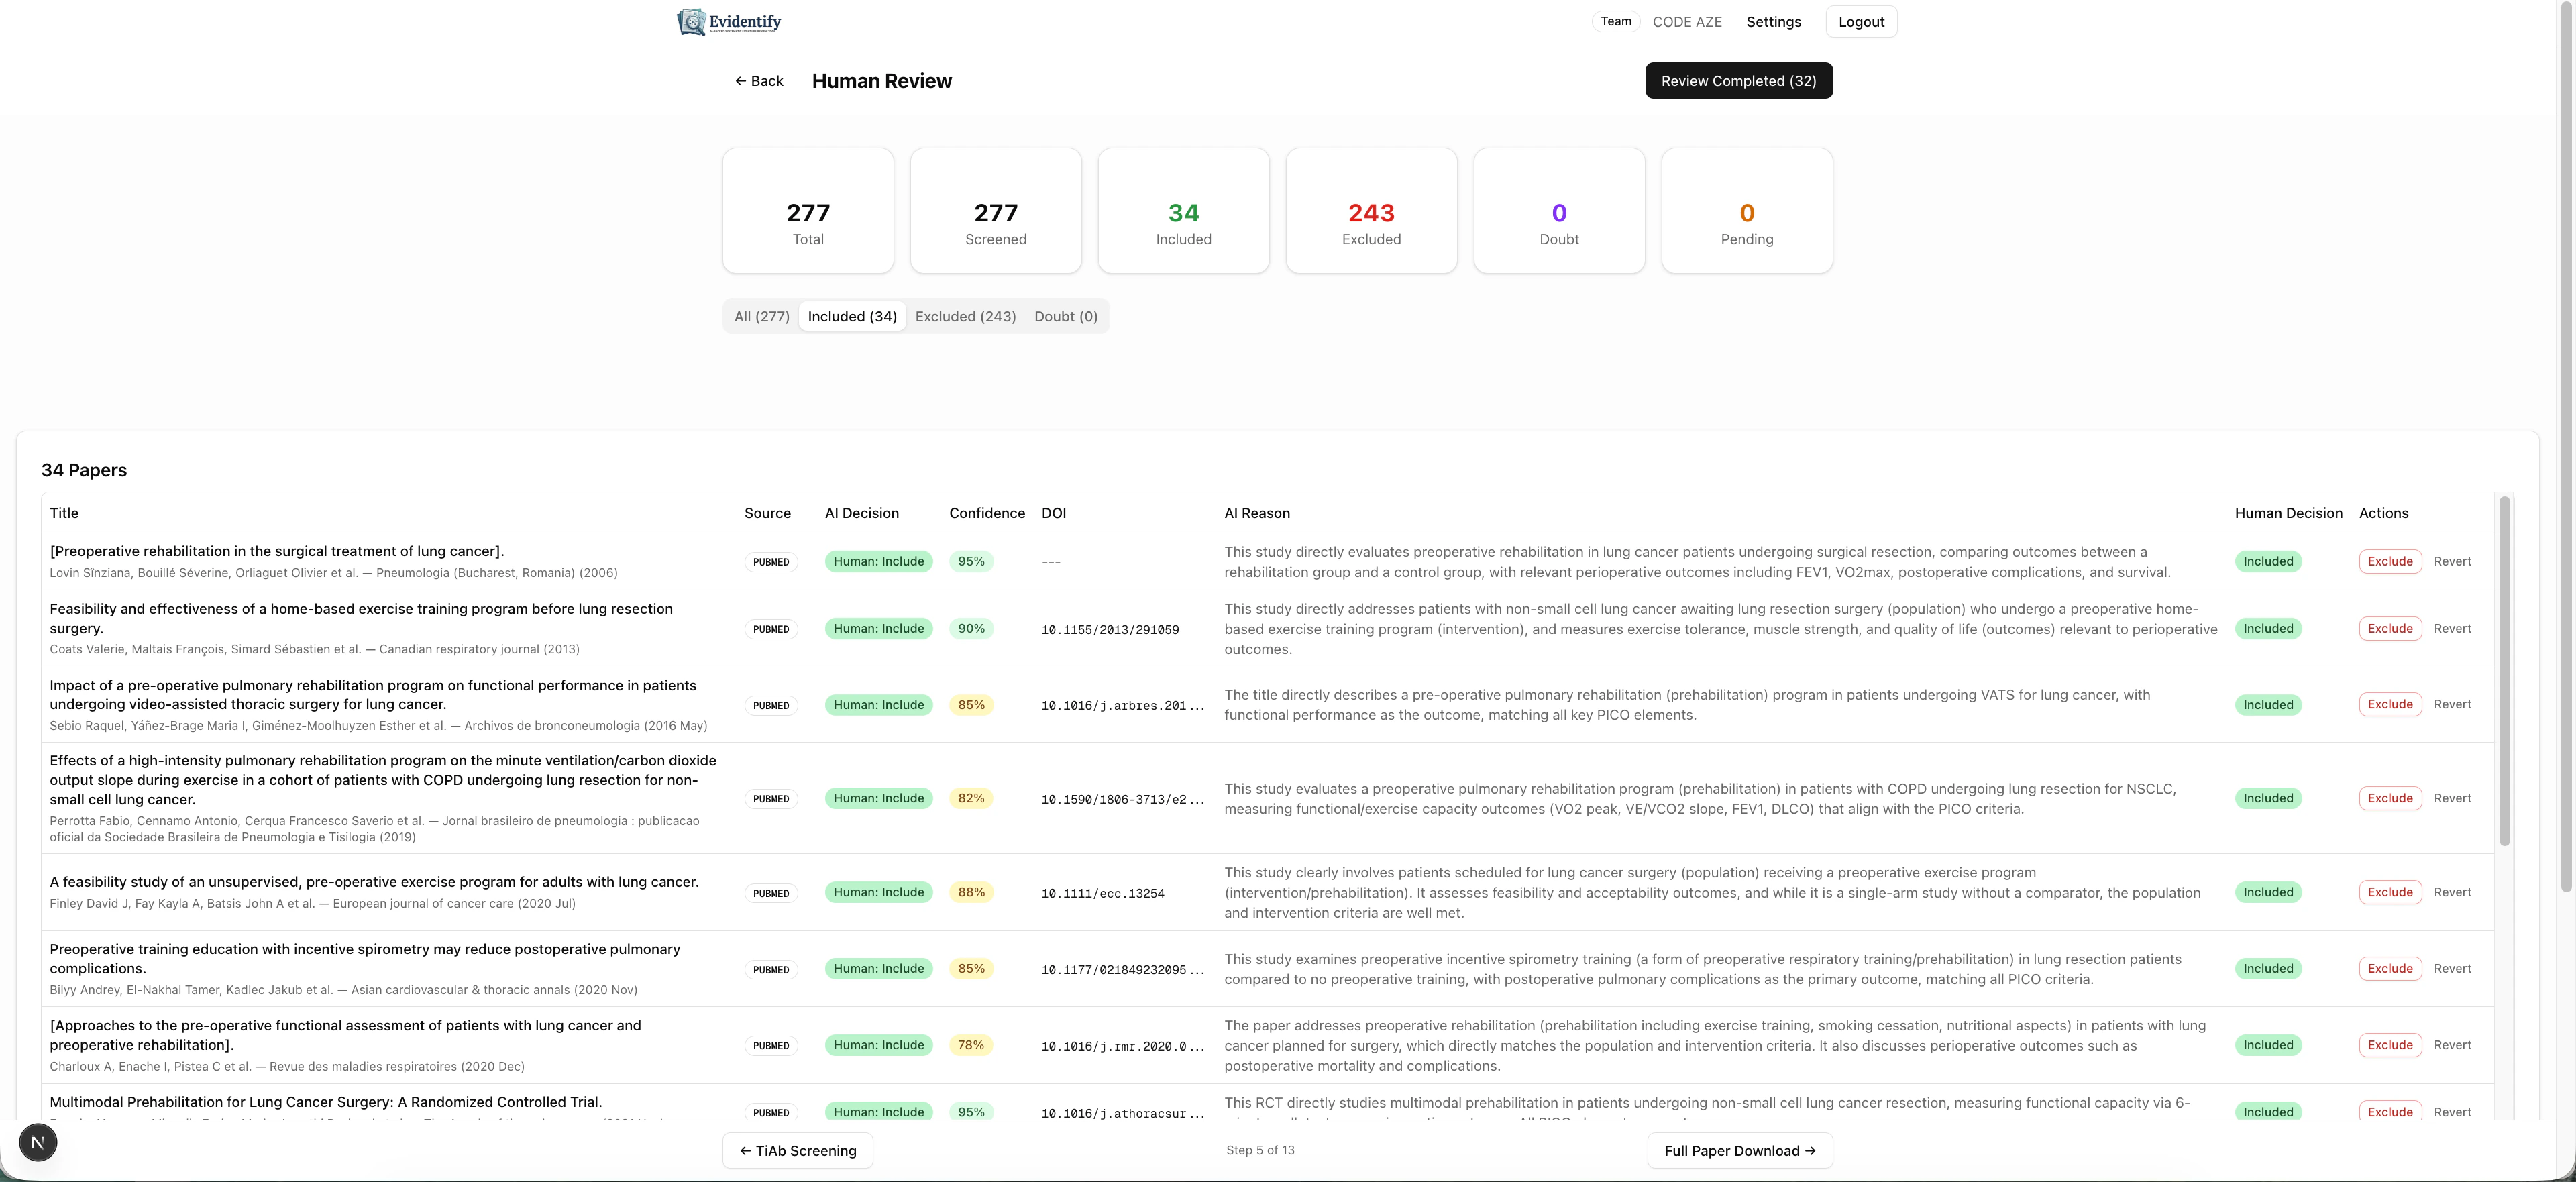Click the 0 Doubt stat card

coord(1559,211)
